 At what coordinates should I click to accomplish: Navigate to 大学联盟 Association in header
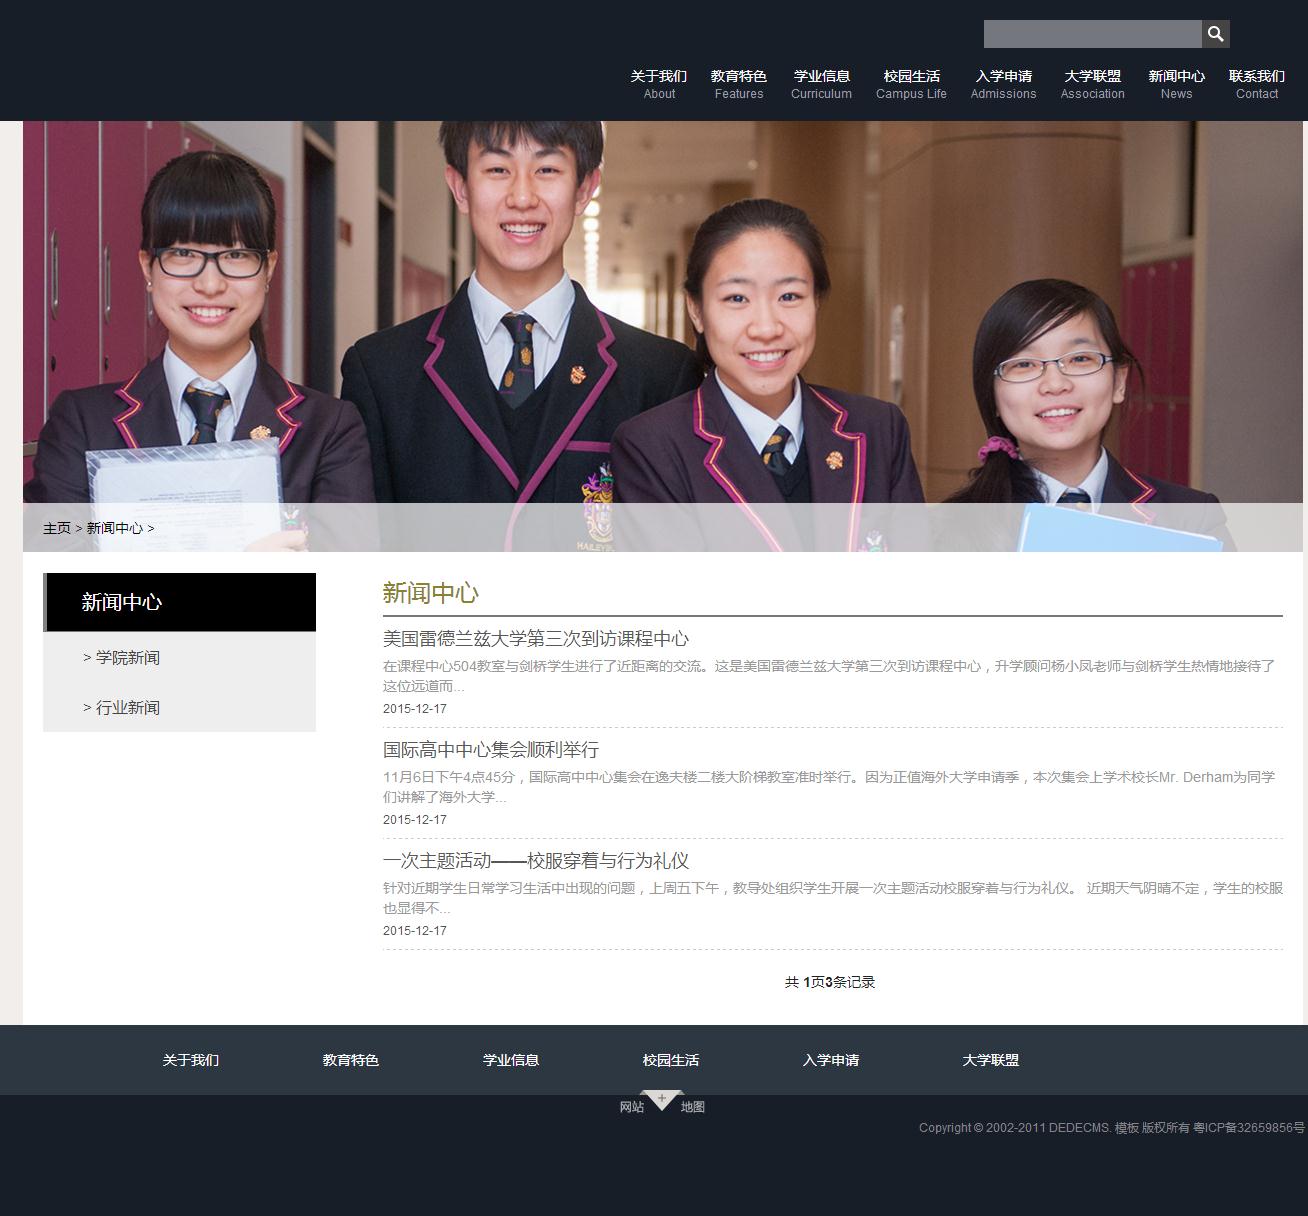1092,84
